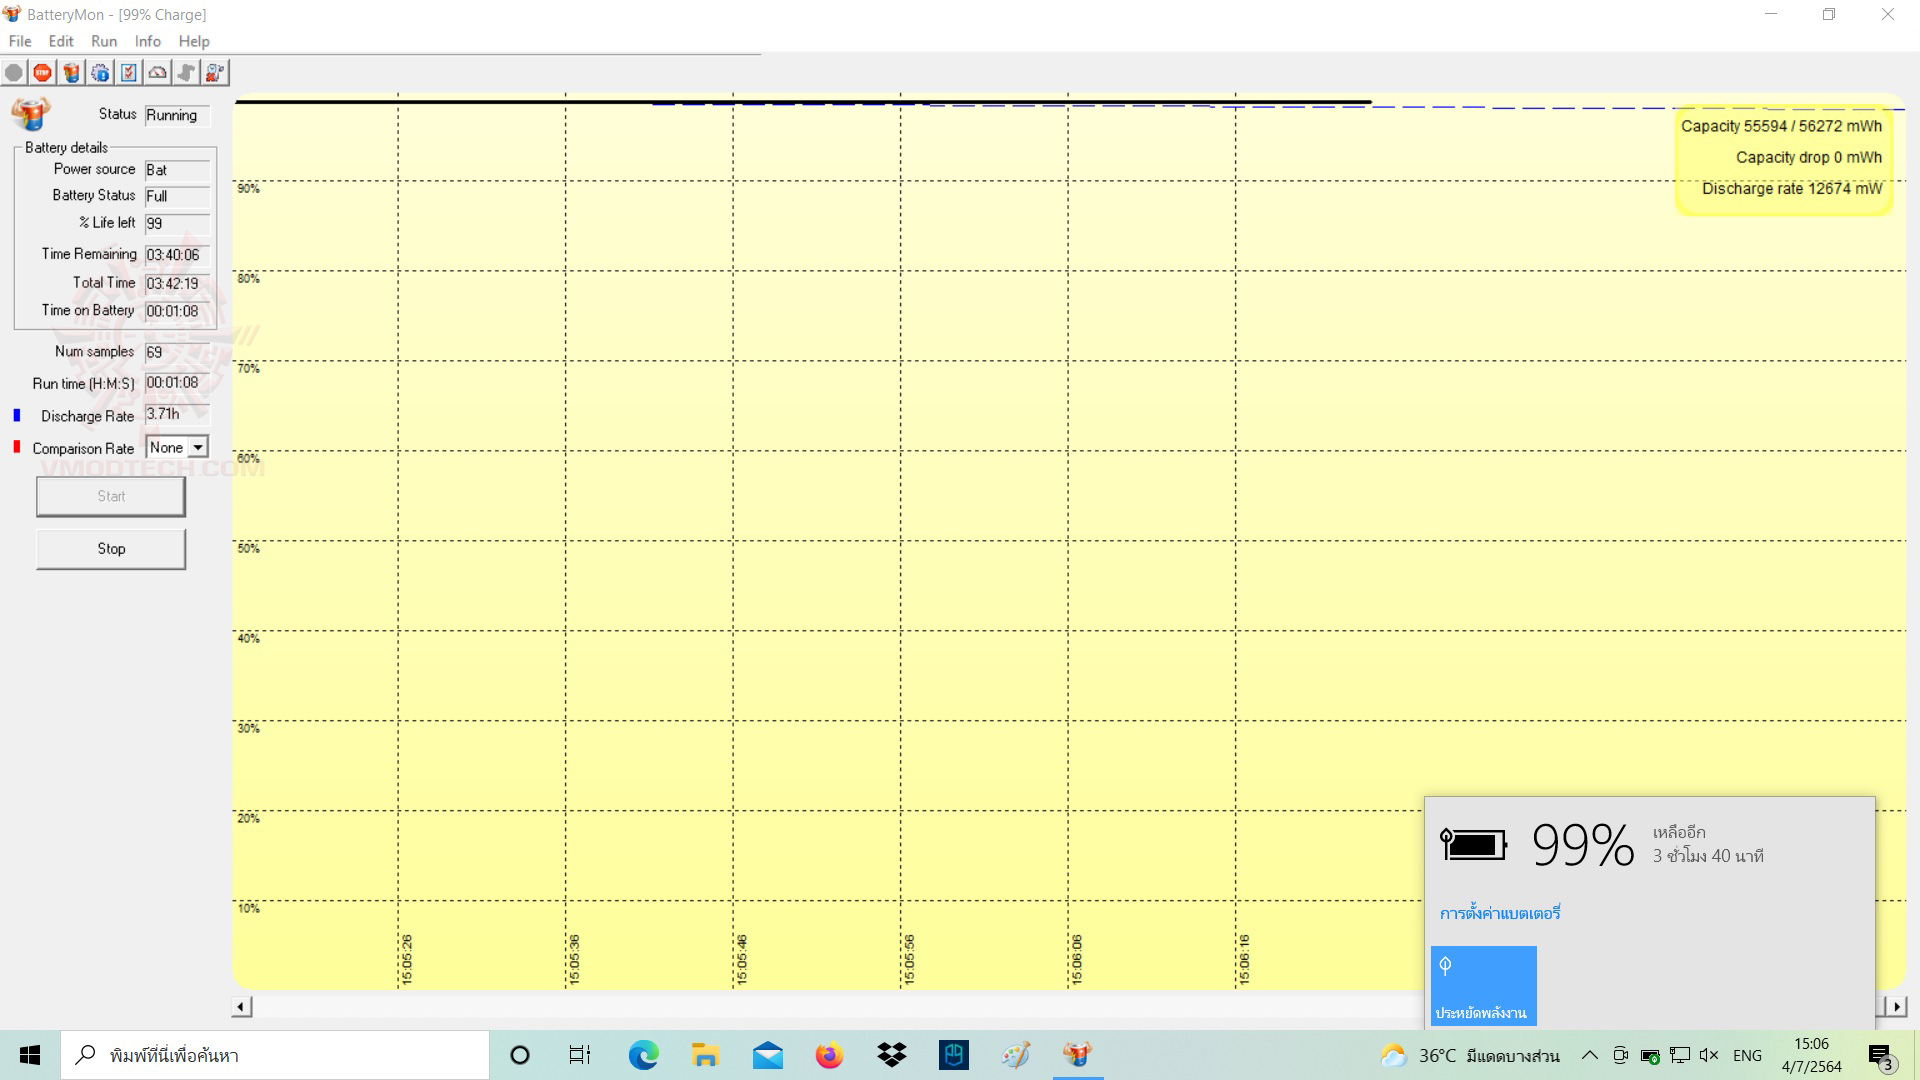Click the grayed start octagon toolbar icon

point(14,73)
